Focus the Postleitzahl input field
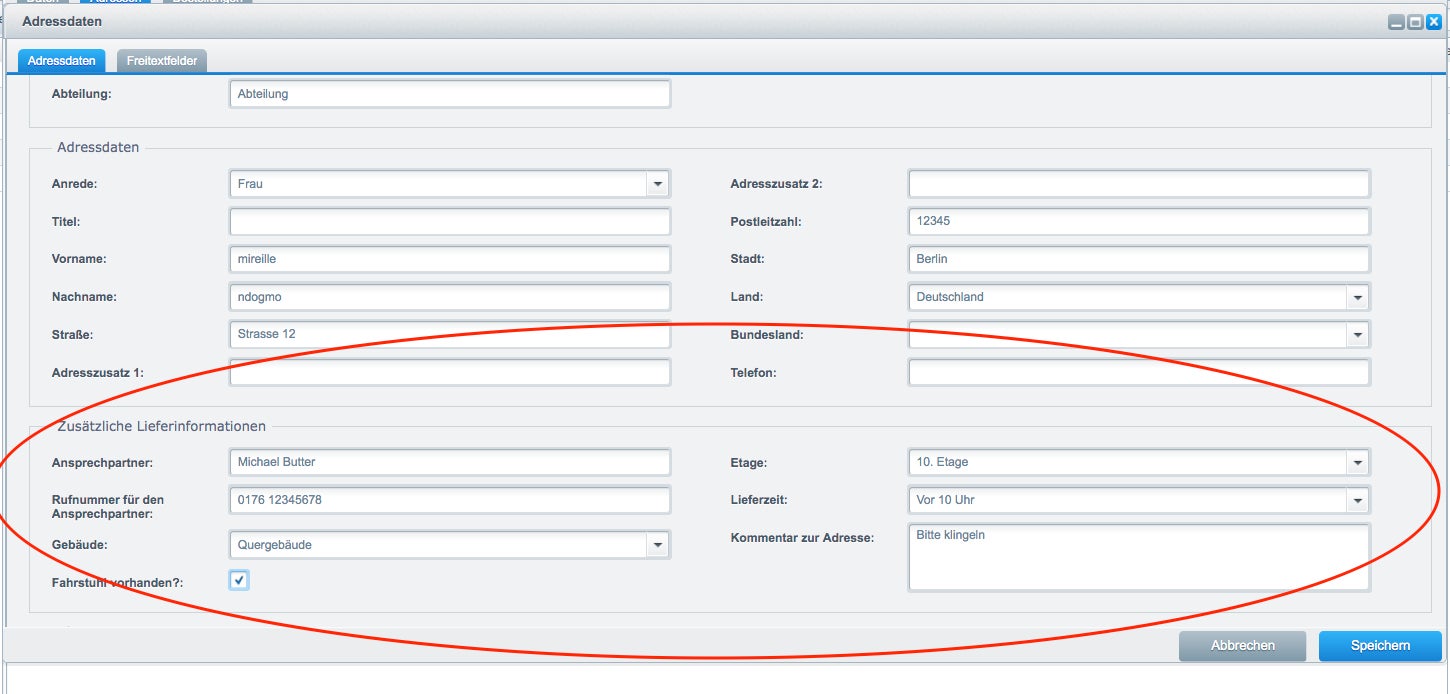This screenshot has height=694, width=1450. tap(1139, 221)
